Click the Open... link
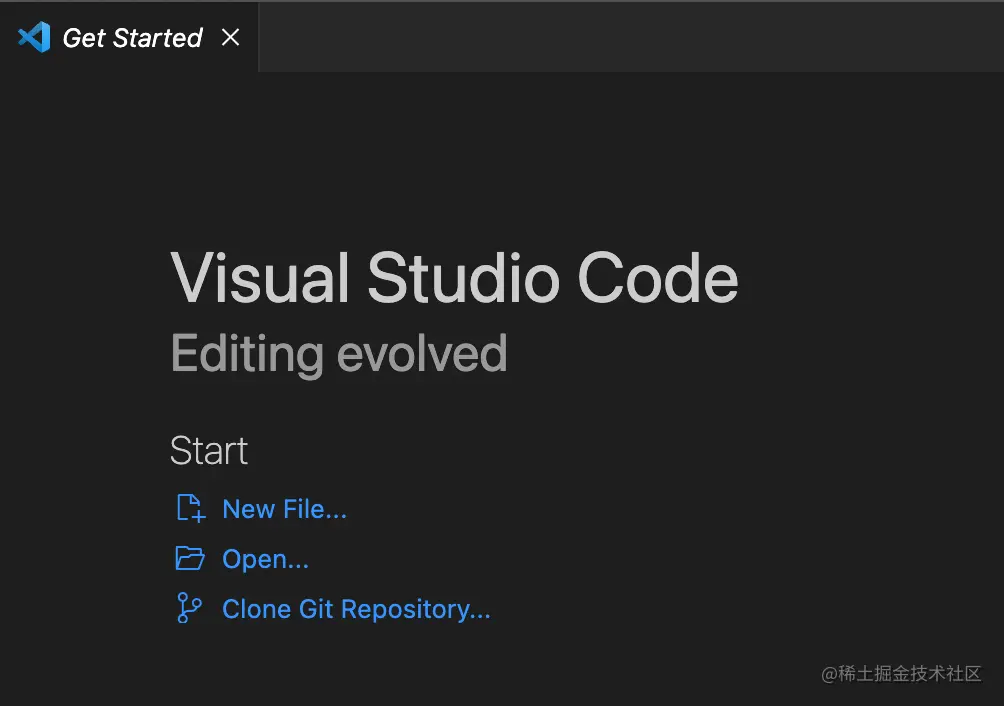Screen dimensions: 1004x706 click(x=265, y=559)
